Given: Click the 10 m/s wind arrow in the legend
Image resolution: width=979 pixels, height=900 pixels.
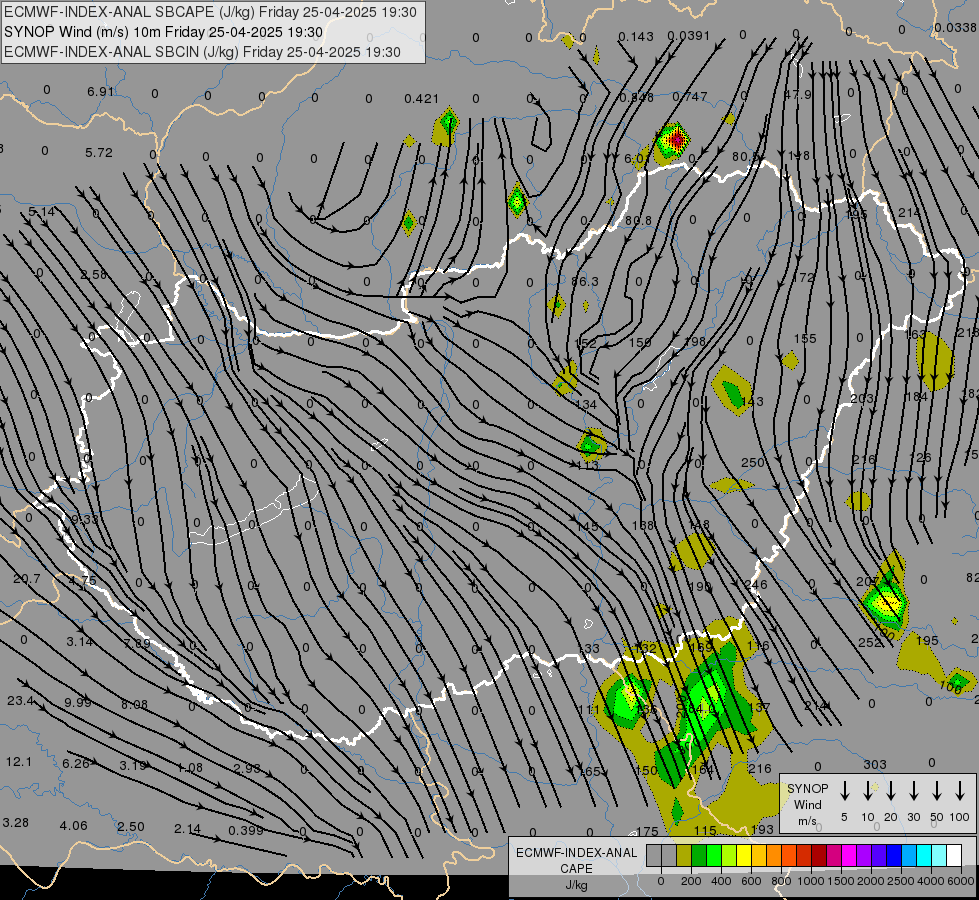Looking at the screenshot, I should (867, 790).
